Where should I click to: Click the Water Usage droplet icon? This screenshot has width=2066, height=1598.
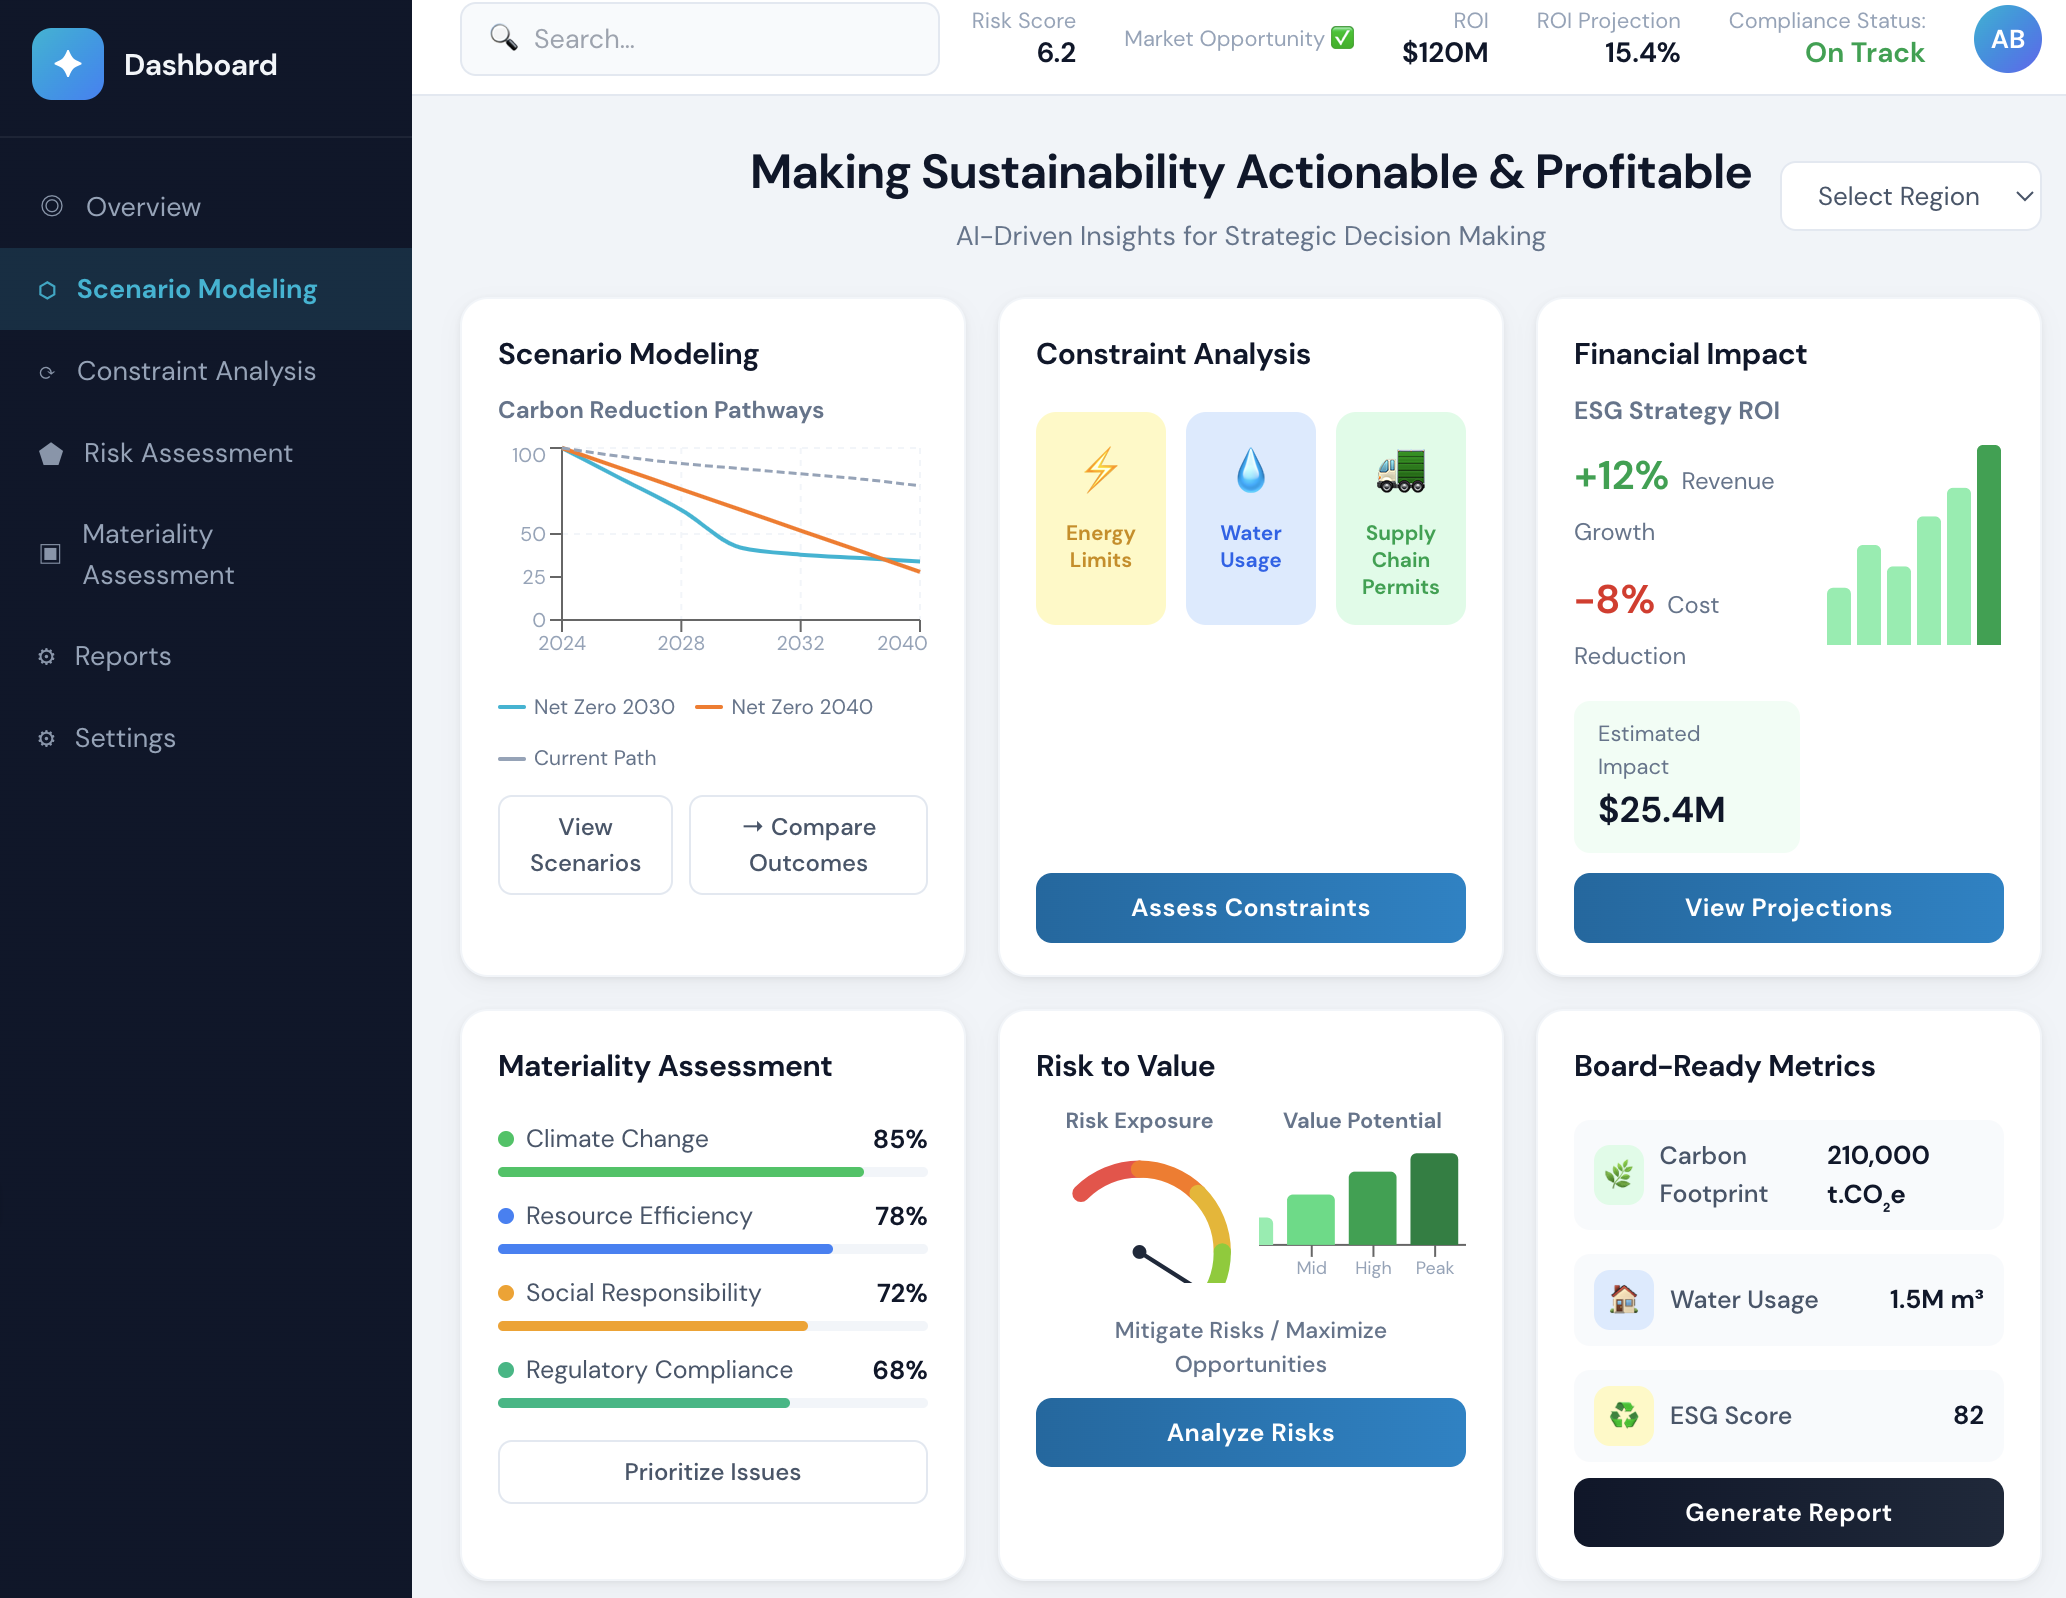[1250, 470]
